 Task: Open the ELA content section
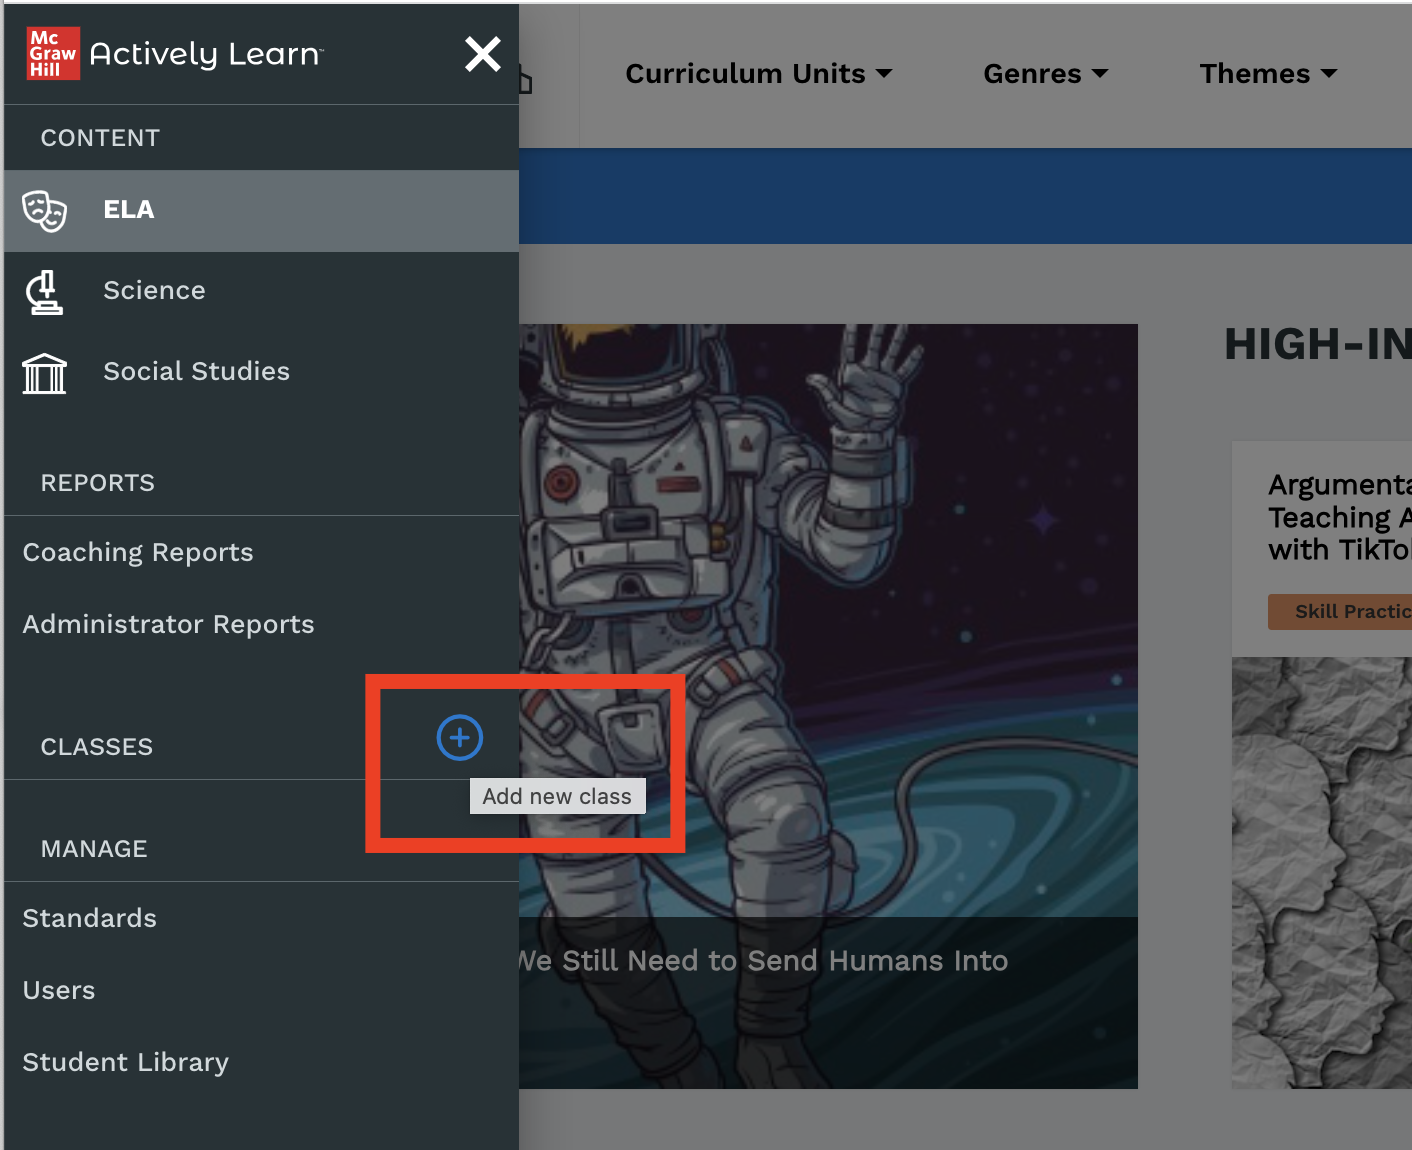point(262,210)
